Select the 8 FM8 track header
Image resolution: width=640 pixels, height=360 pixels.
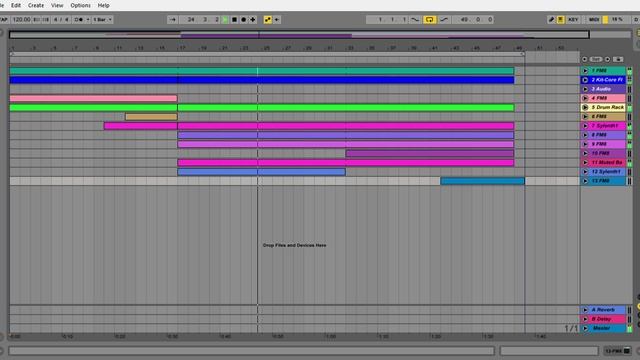pos(603,135)
